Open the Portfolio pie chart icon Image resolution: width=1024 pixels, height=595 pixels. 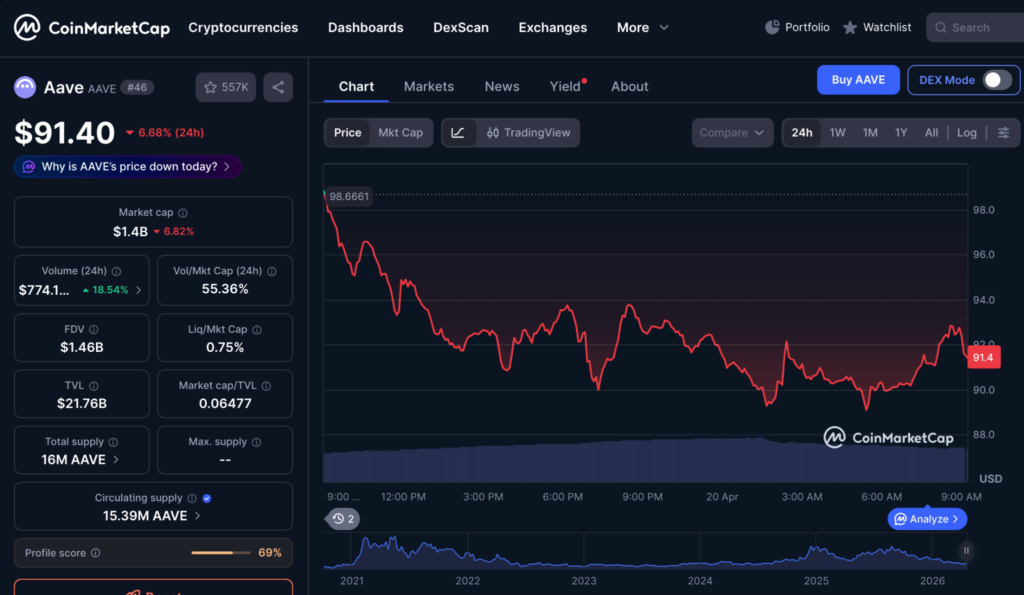point(772,27)
